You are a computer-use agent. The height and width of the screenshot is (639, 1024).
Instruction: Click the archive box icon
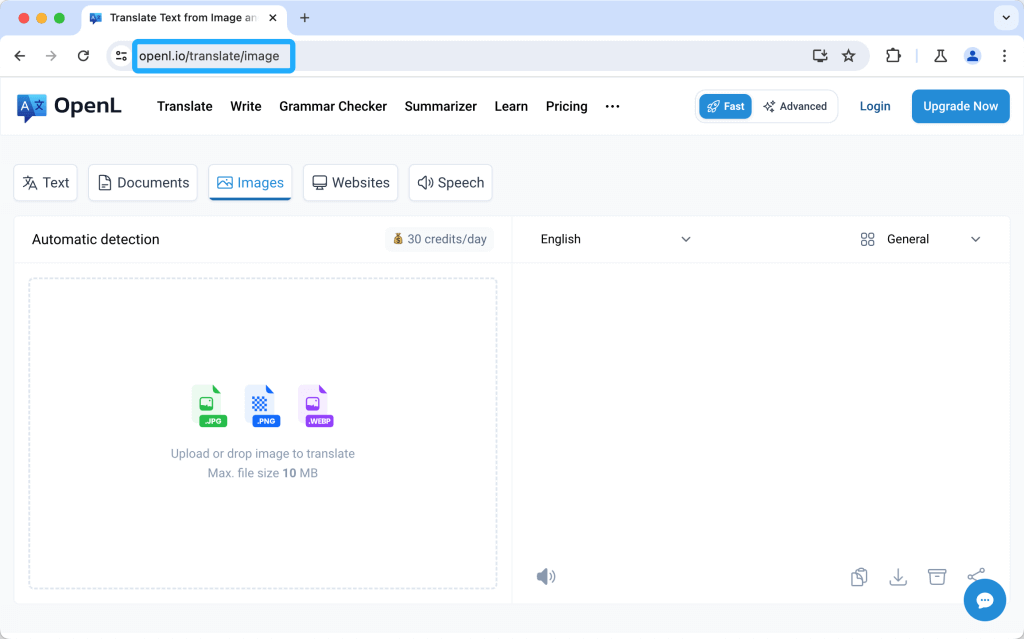937,577
